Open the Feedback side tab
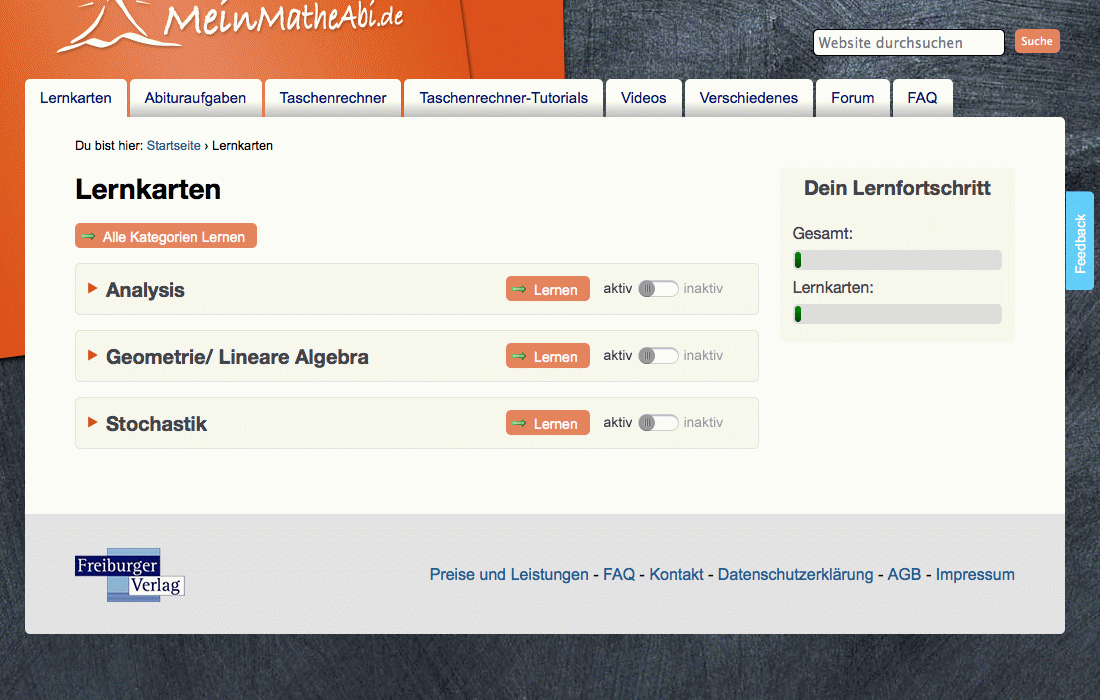This screenshot has width=1100, height=700. [1080, 241]
